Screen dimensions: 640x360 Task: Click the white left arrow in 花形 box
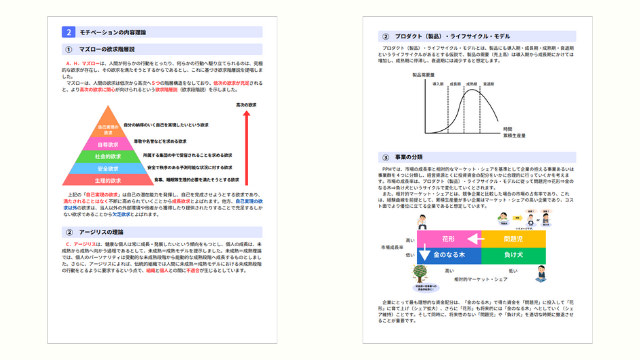475,239
